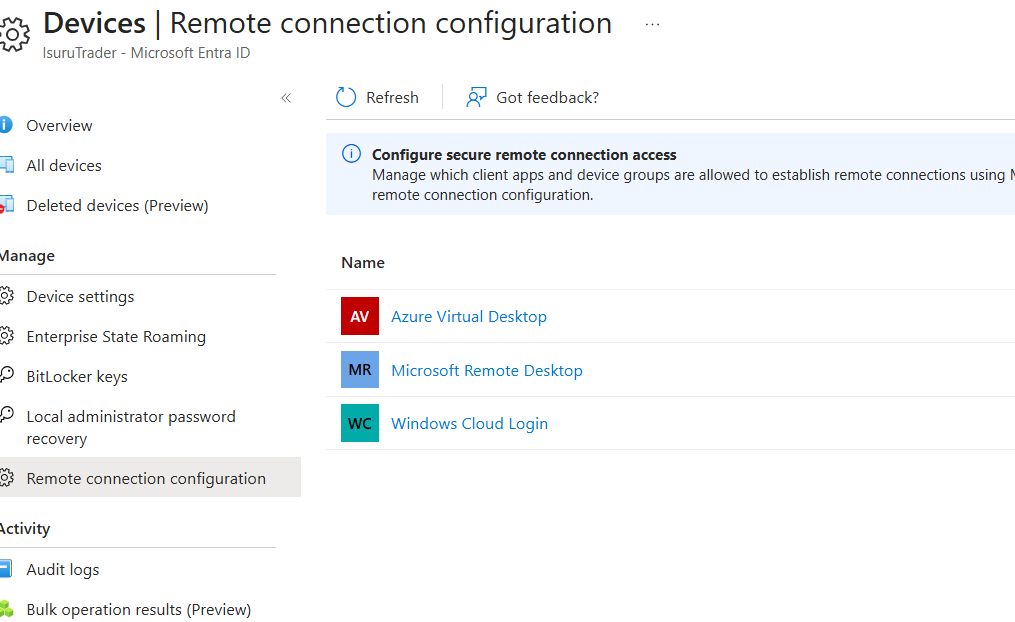Open Microsoft Remote Desktop link
1015x622 pixels.
click(487, 370)
